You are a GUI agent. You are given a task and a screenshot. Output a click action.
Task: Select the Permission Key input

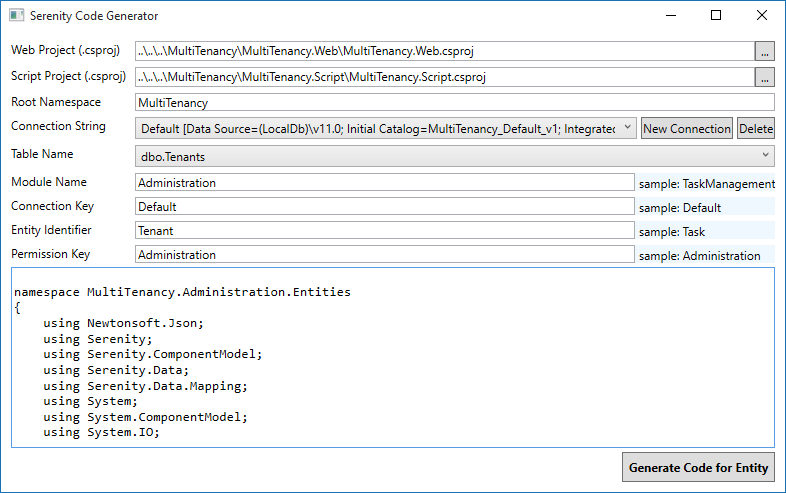[x=384, y=255]
